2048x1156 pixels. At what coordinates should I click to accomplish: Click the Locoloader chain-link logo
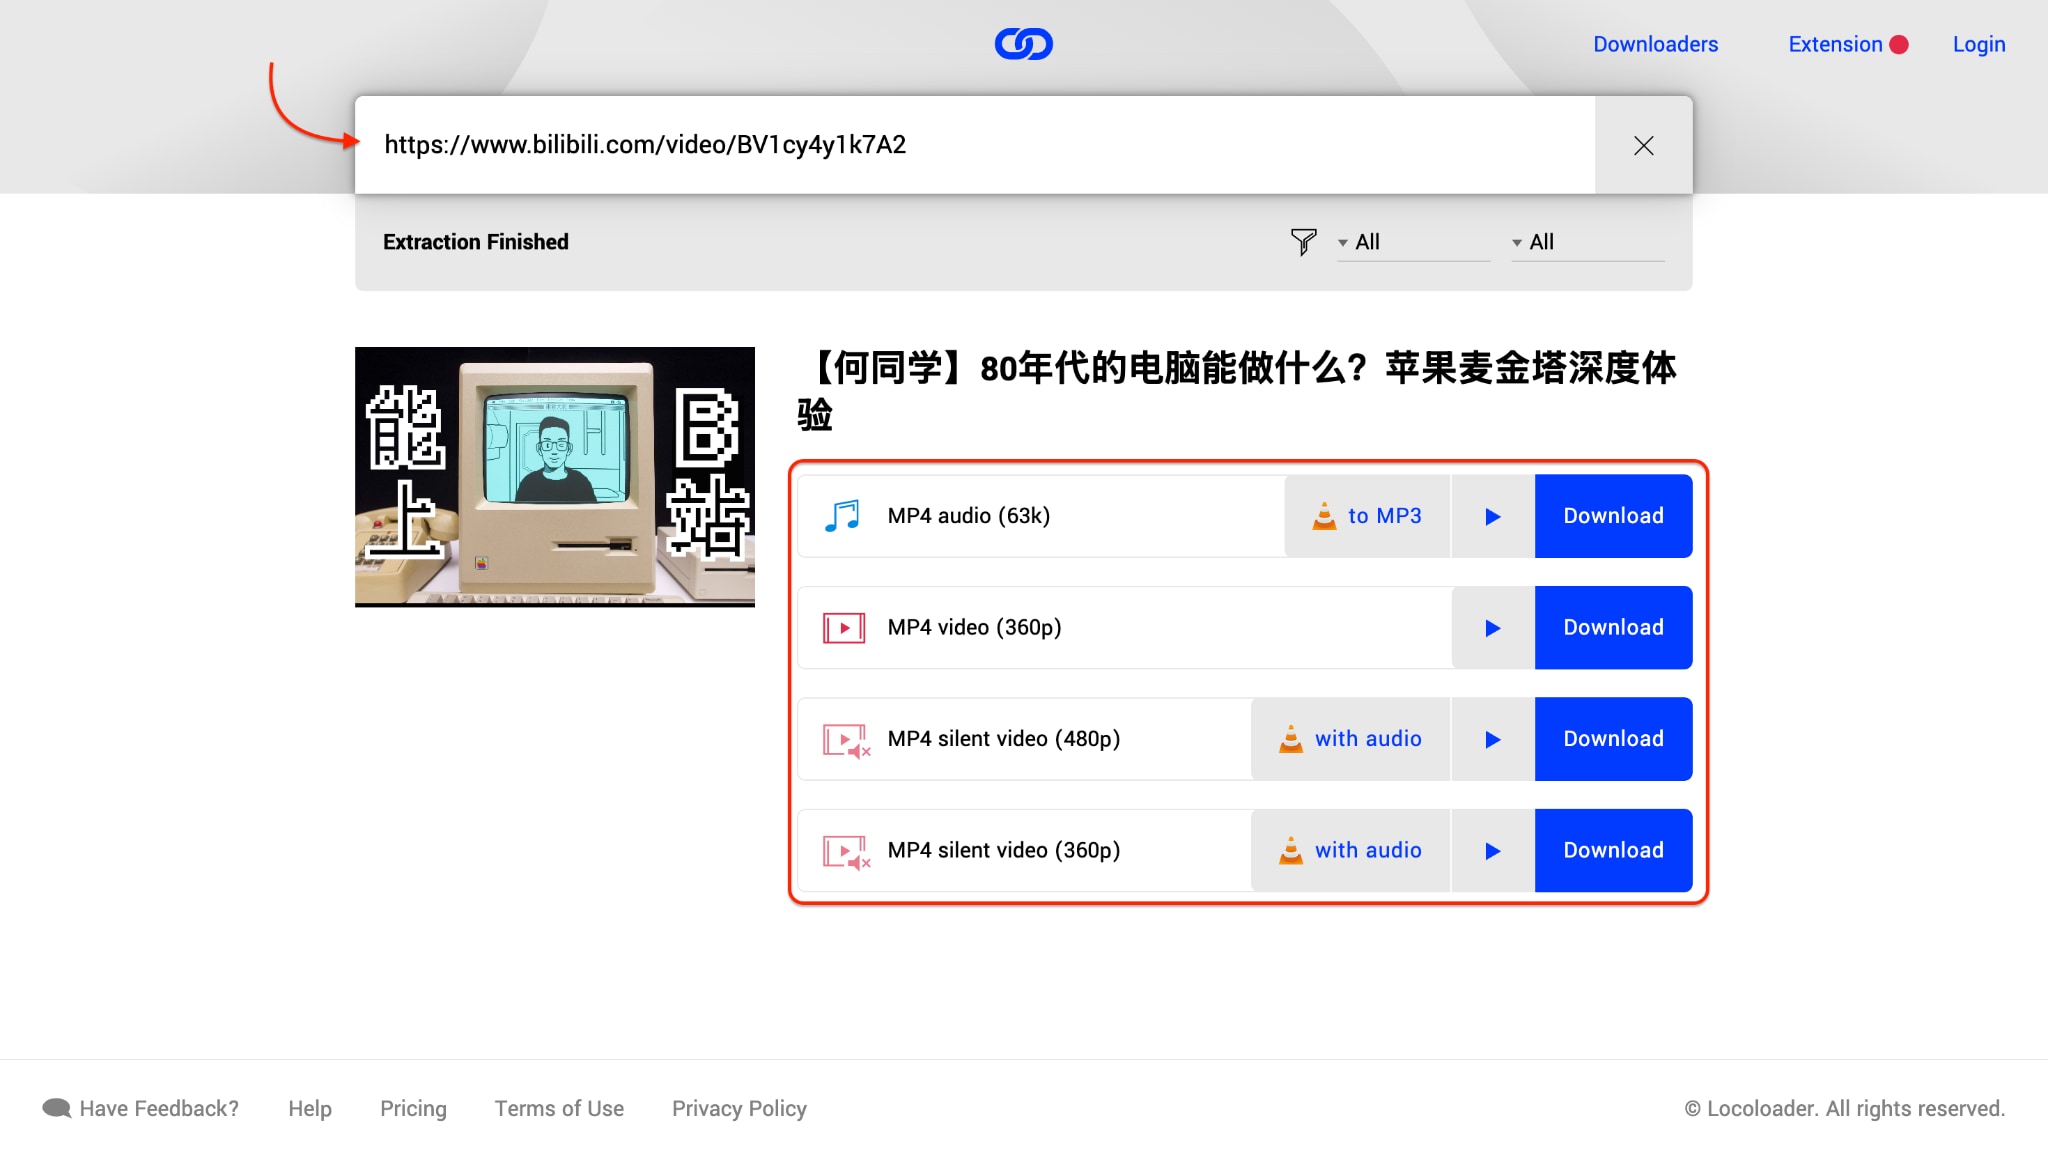pyautogui.click(x=1023, y=44)
